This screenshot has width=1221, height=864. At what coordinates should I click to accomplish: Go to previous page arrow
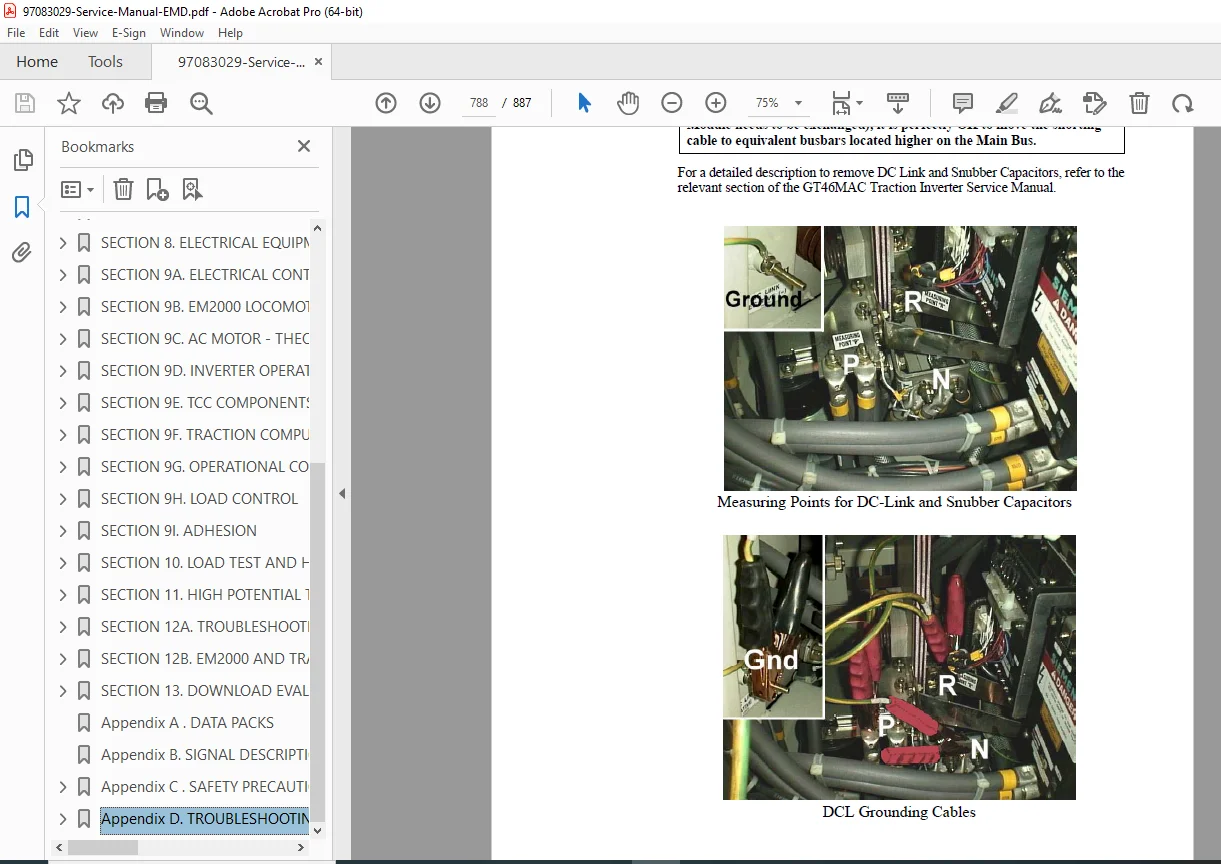[x=386, y=103]
